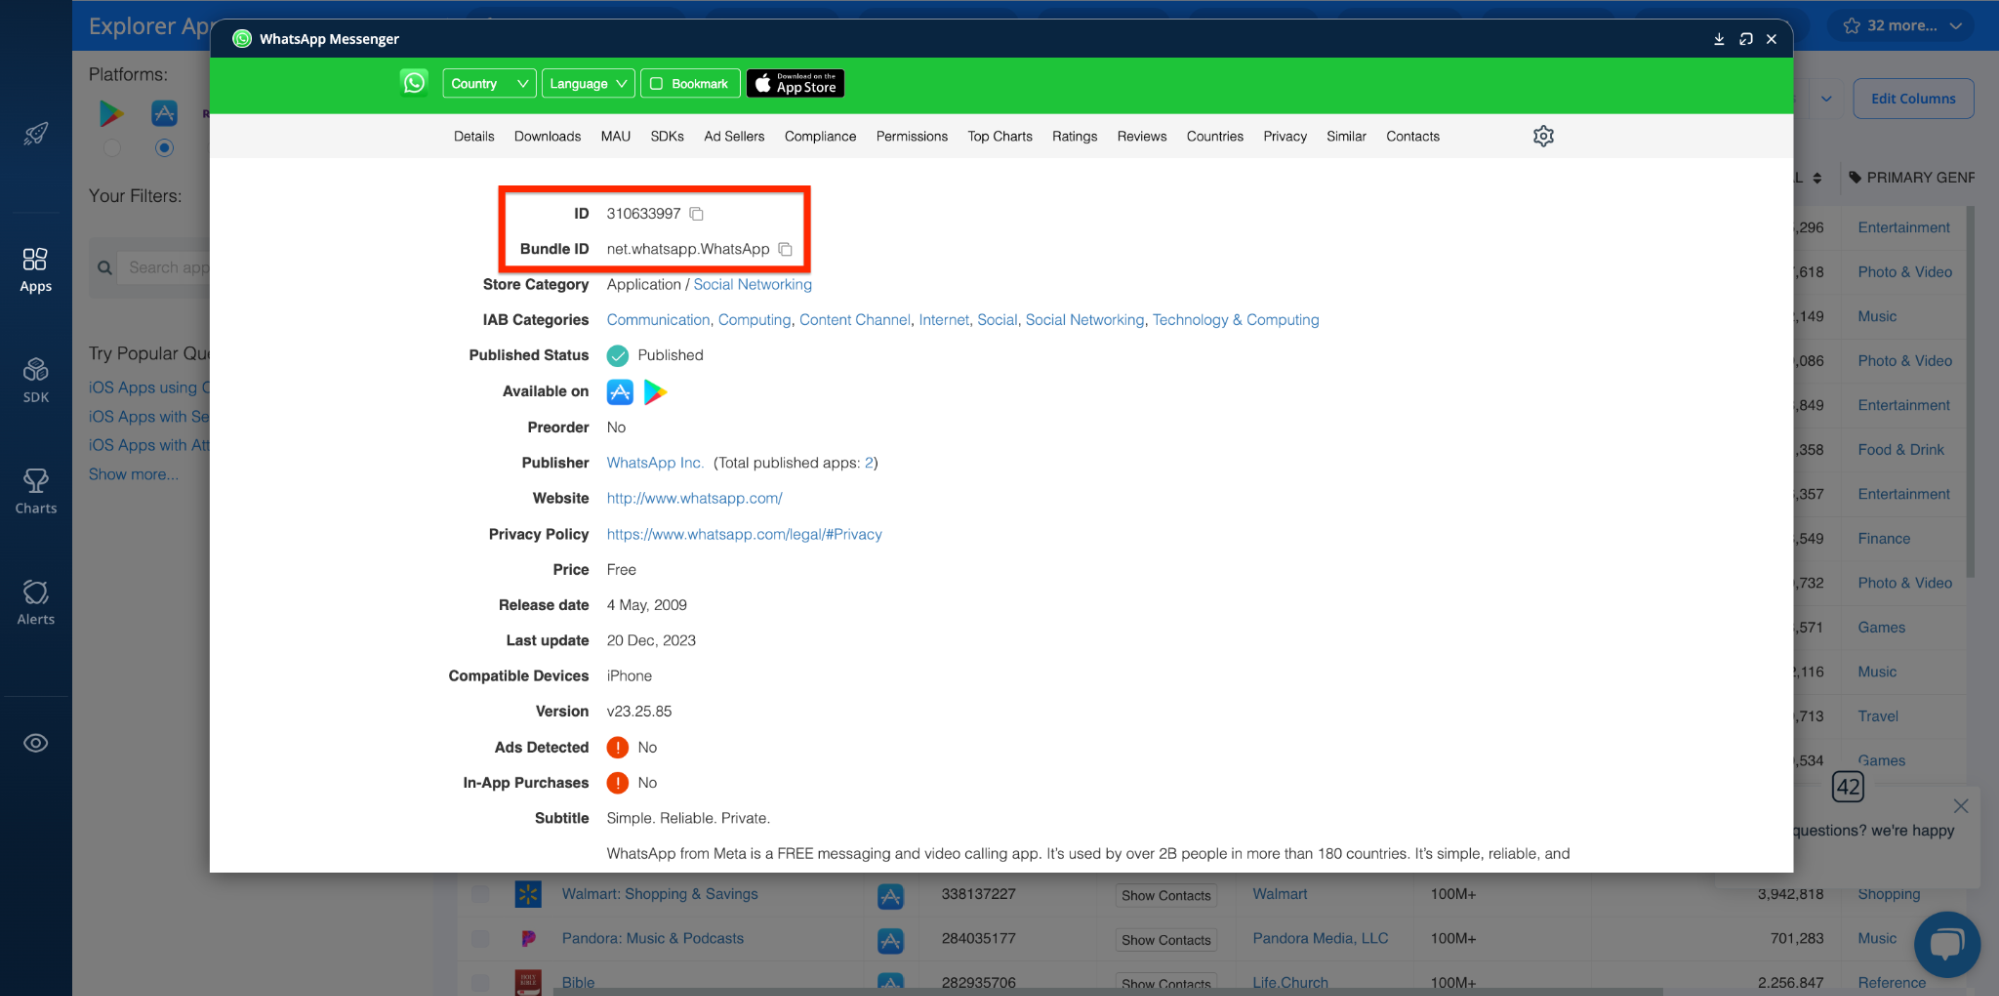Open the modal settings gear icon
The image size is (1999, 996).
[1543, 136]
